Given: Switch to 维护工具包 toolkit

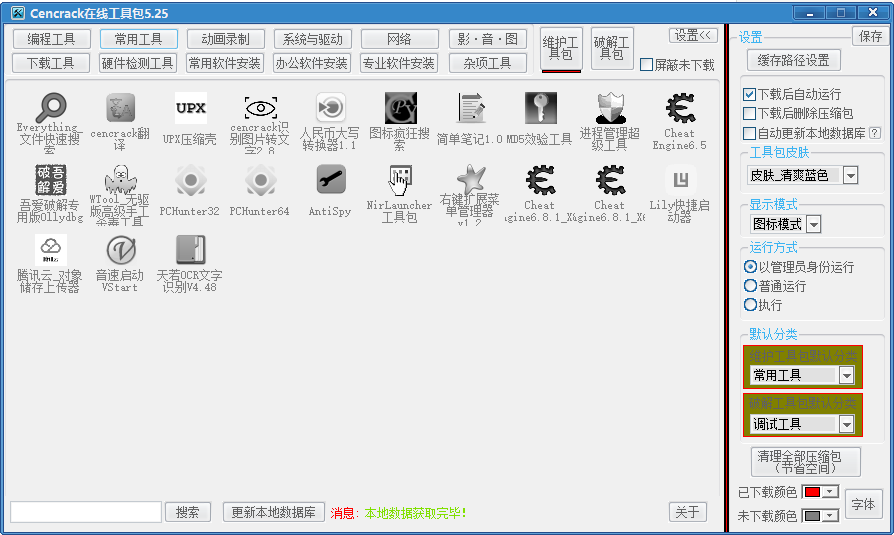Looking at the screenshot, I should click(561, 48).
